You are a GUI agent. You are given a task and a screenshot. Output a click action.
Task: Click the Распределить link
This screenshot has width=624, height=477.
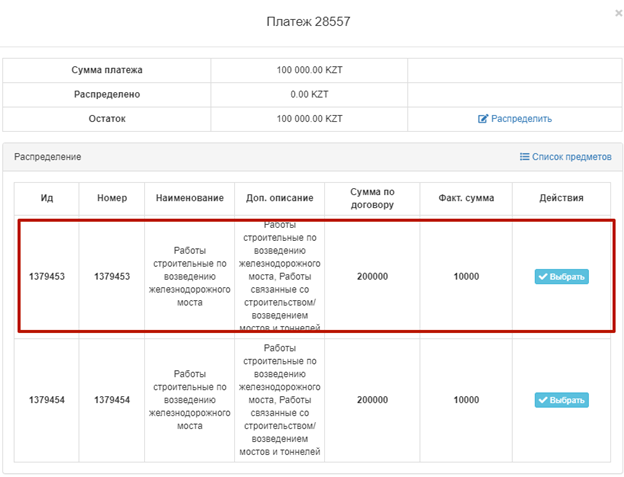point(520,118)
